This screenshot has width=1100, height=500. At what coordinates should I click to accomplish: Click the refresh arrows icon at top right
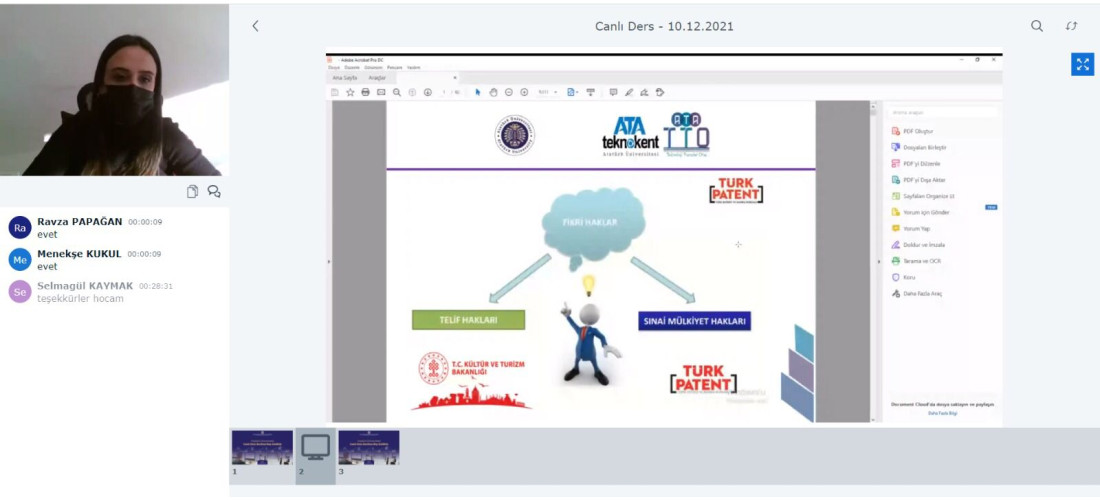pyautogui.click(x=1072, y=26)
